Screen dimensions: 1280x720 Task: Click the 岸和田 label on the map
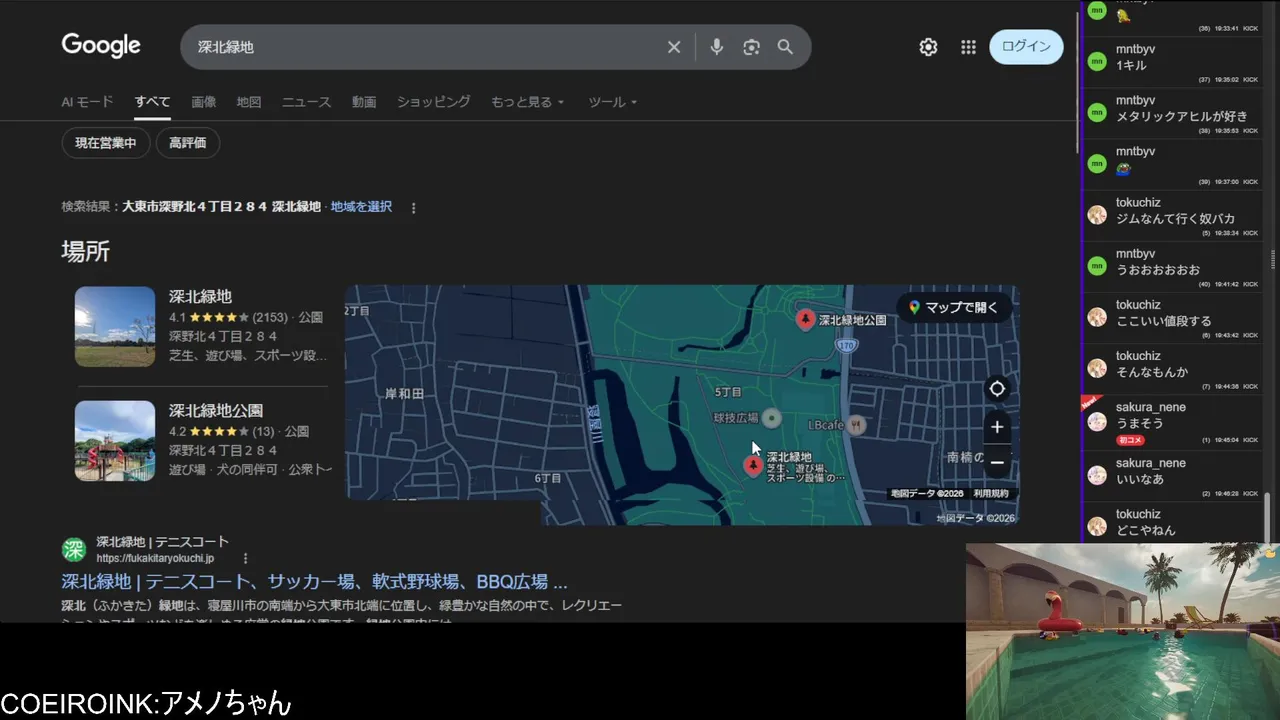coord(405,394)
